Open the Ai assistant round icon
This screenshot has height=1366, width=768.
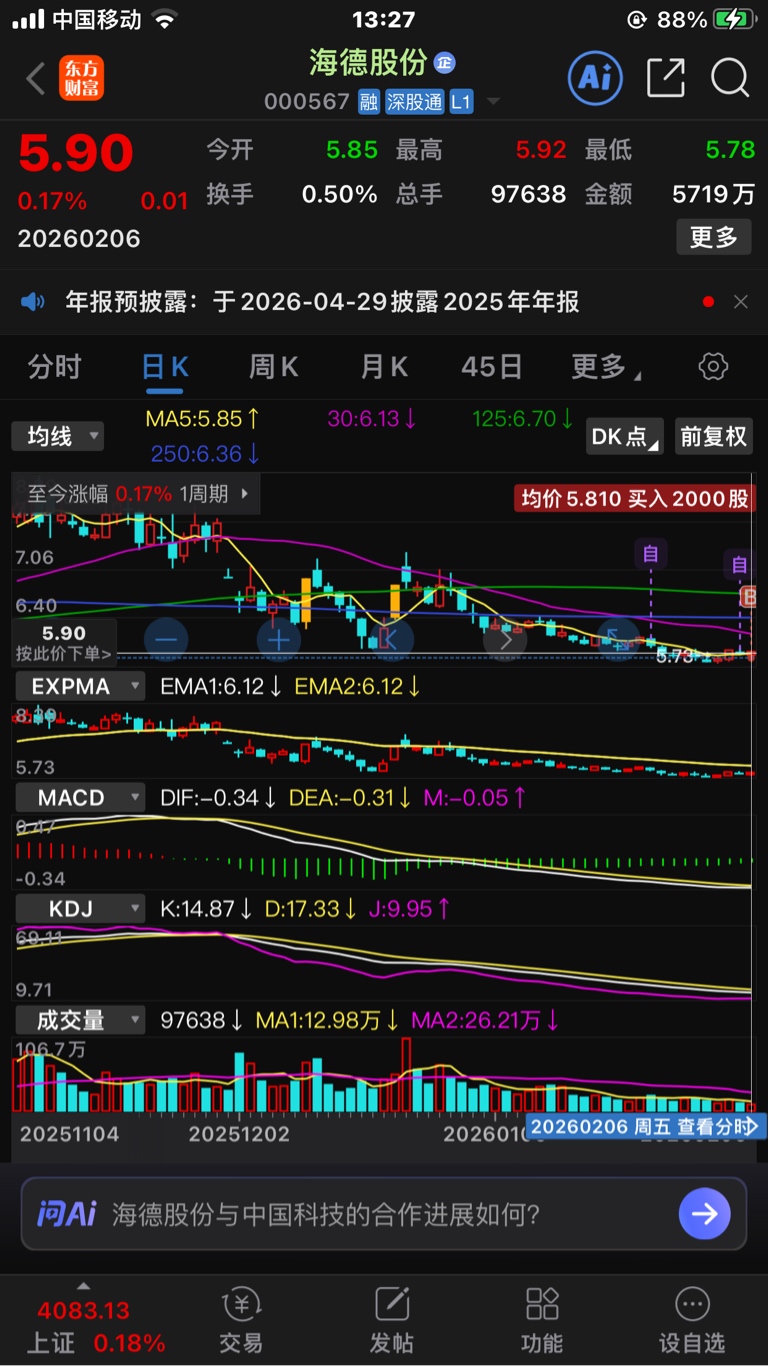(x=595, y=77)
